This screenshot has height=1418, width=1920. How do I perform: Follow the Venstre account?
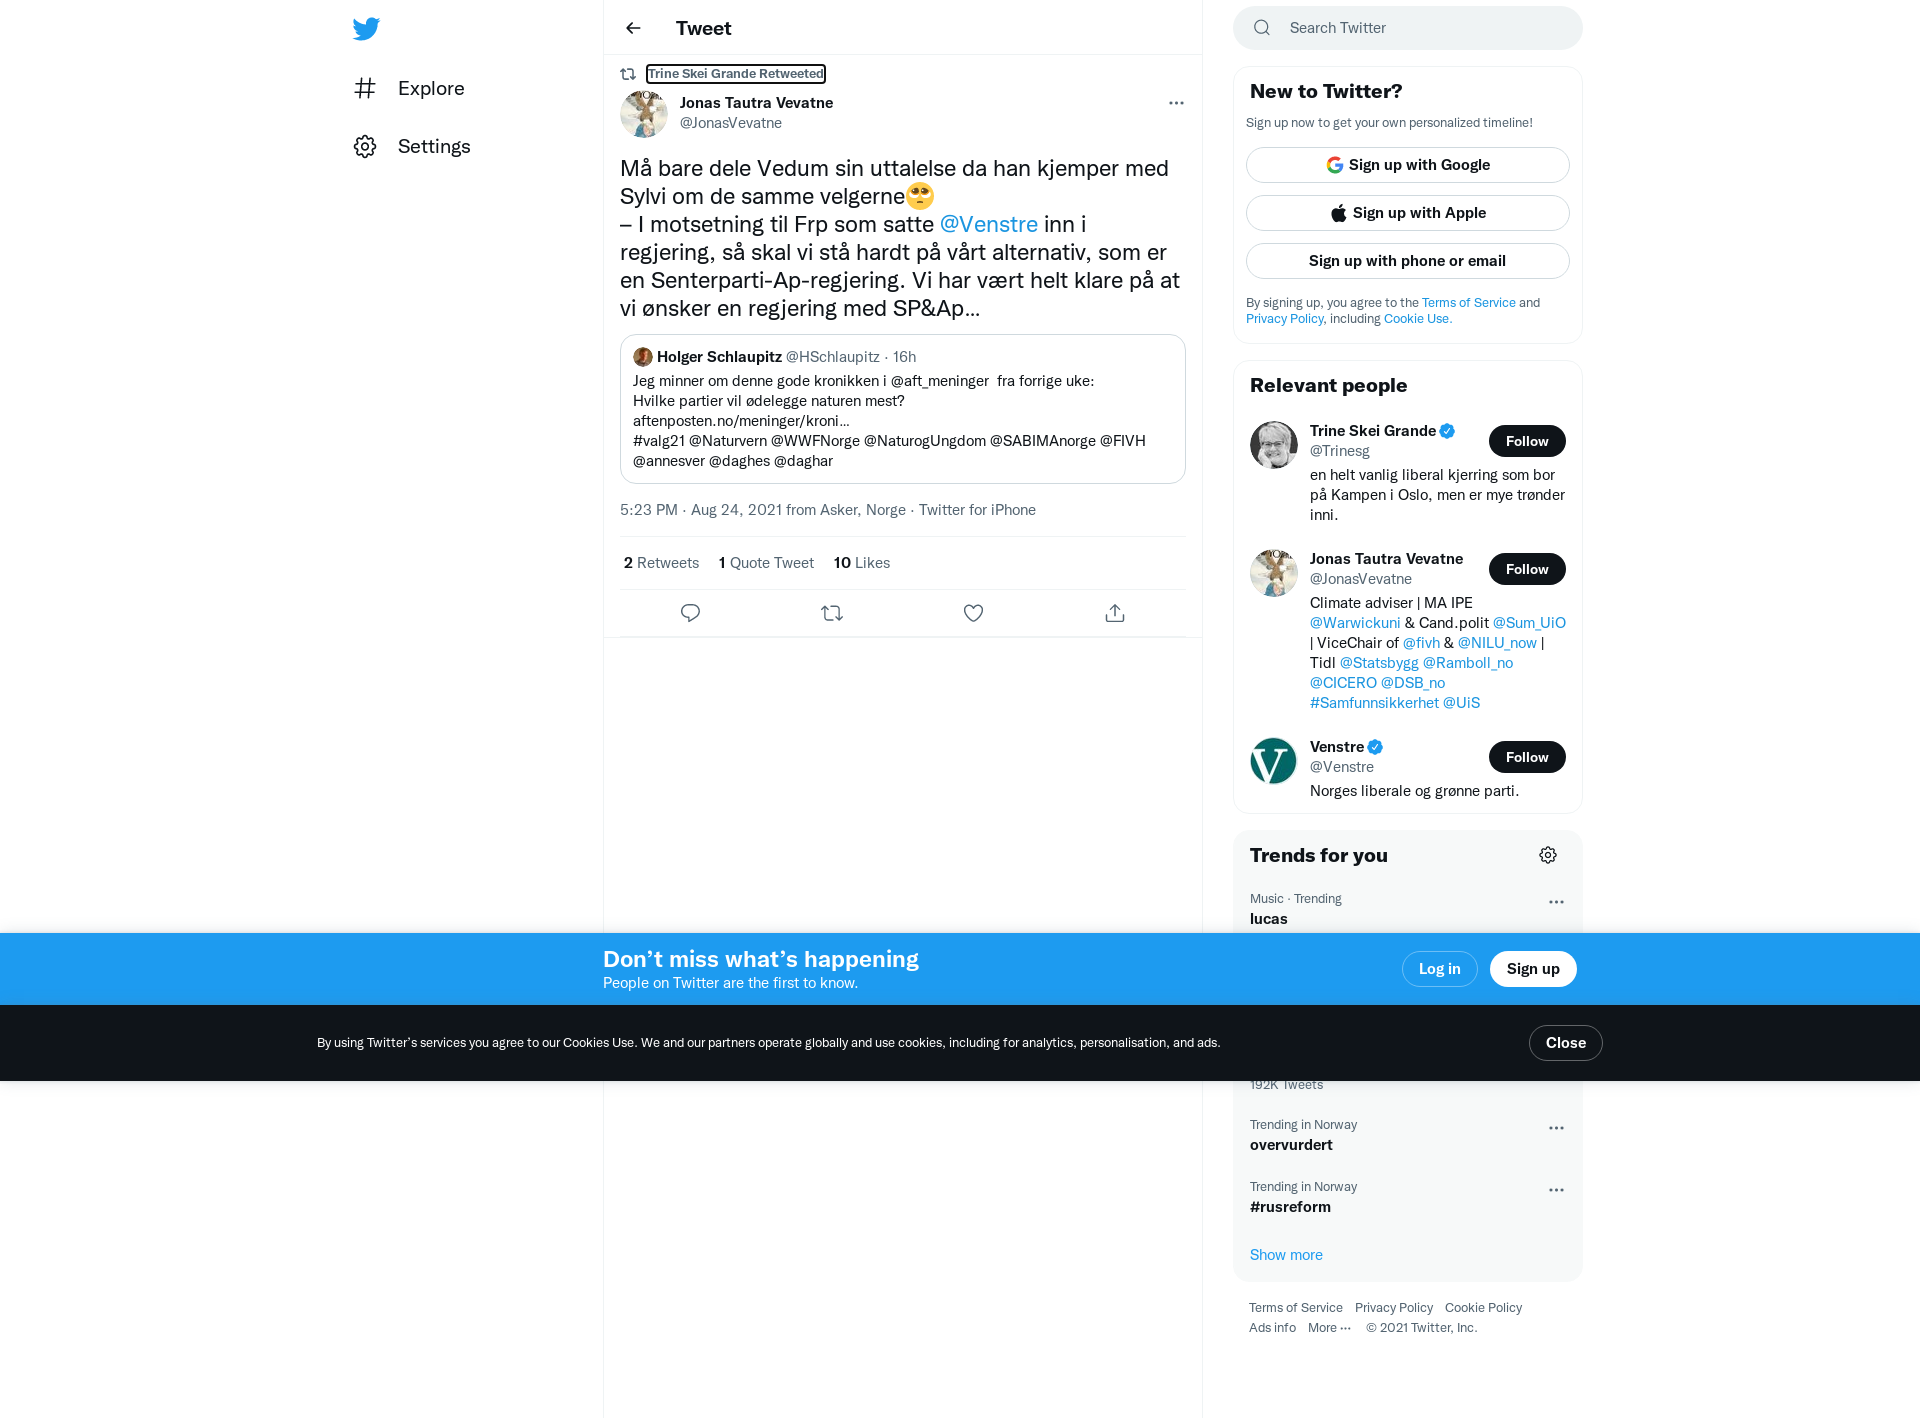pyautogui.click(x=1527, y=757)
